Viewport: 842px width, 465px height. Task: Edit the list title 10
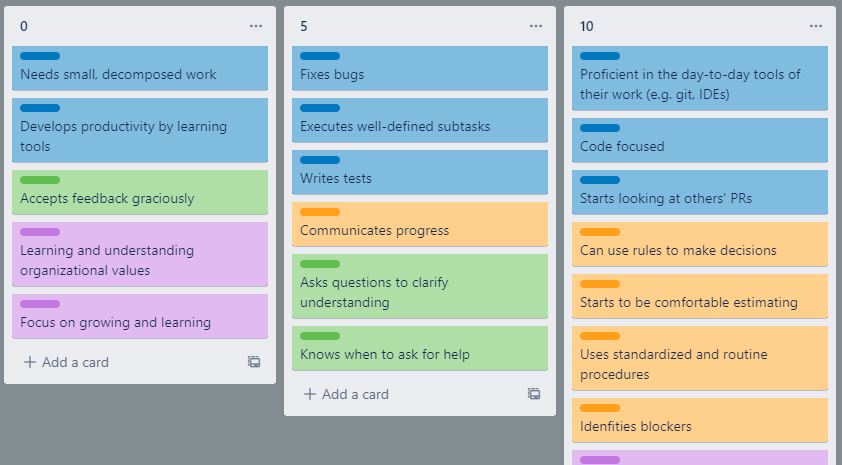click(587, 26)
